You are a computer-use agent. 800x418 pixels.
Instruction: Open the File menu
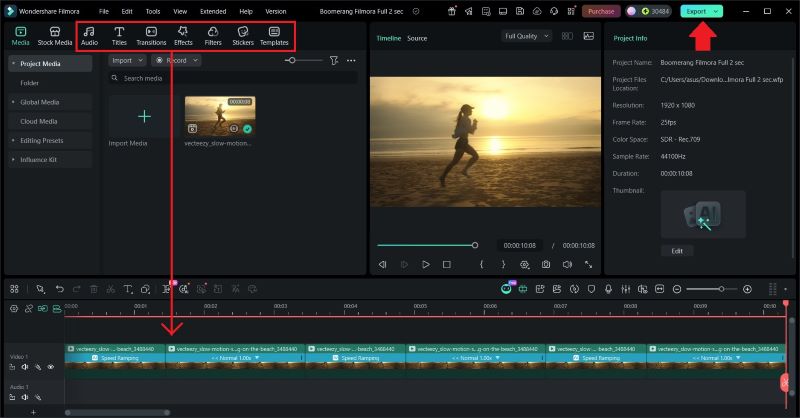[x=104, y=11]
